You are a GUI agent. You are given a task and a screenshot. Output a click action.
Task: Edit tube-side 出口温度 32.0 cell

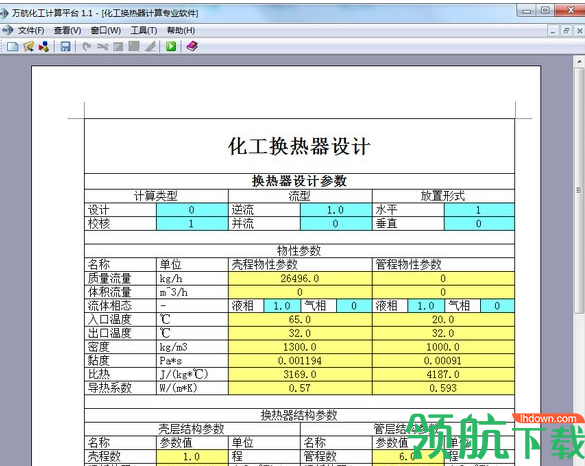pyautogui.click(x=443, y=333)
